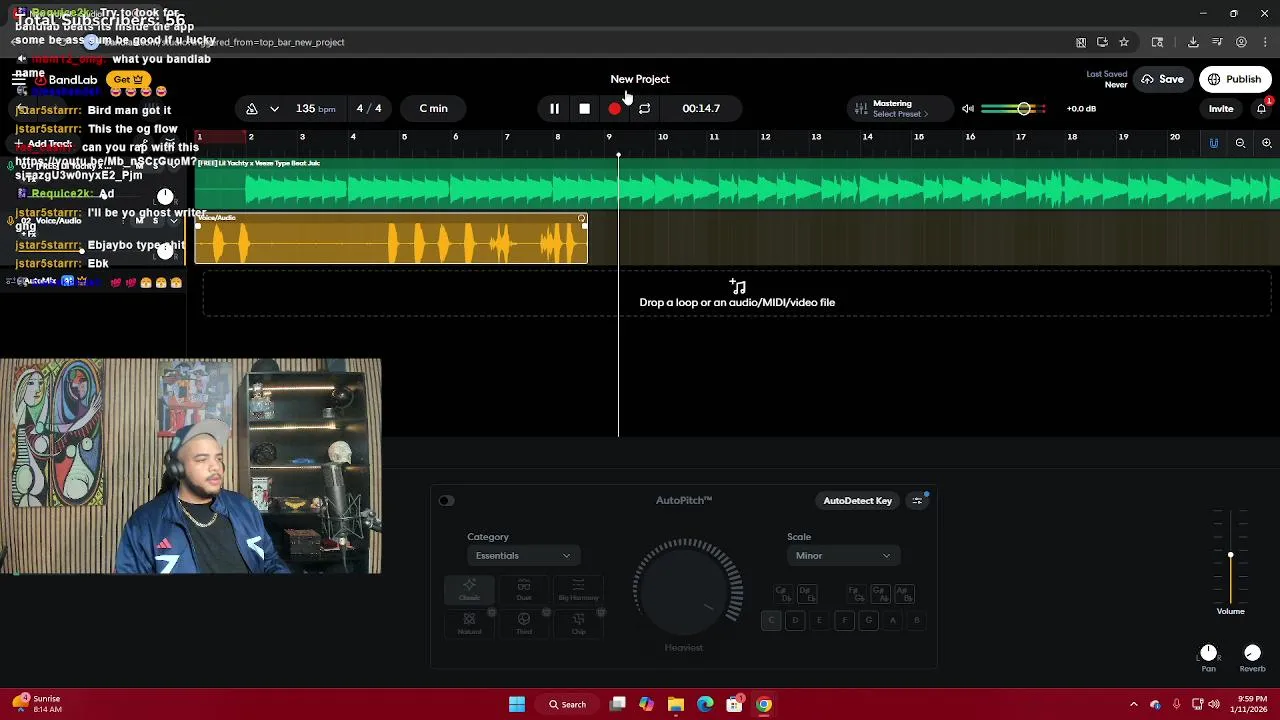This screenshot has height=720, width=1280.
Task: Click the taskbar Search box
Action: point(567,704)
